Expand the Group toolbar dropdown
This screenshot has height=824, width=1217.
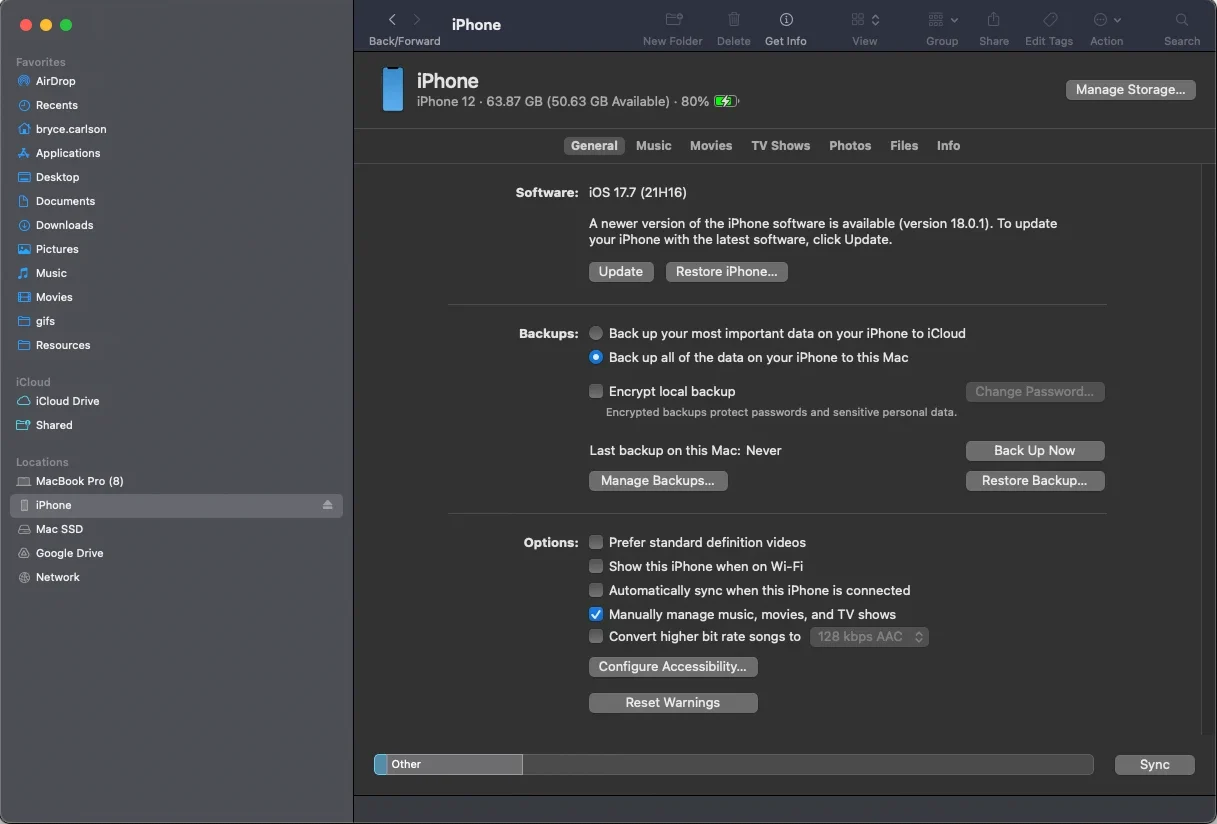[x=942, y=20]
